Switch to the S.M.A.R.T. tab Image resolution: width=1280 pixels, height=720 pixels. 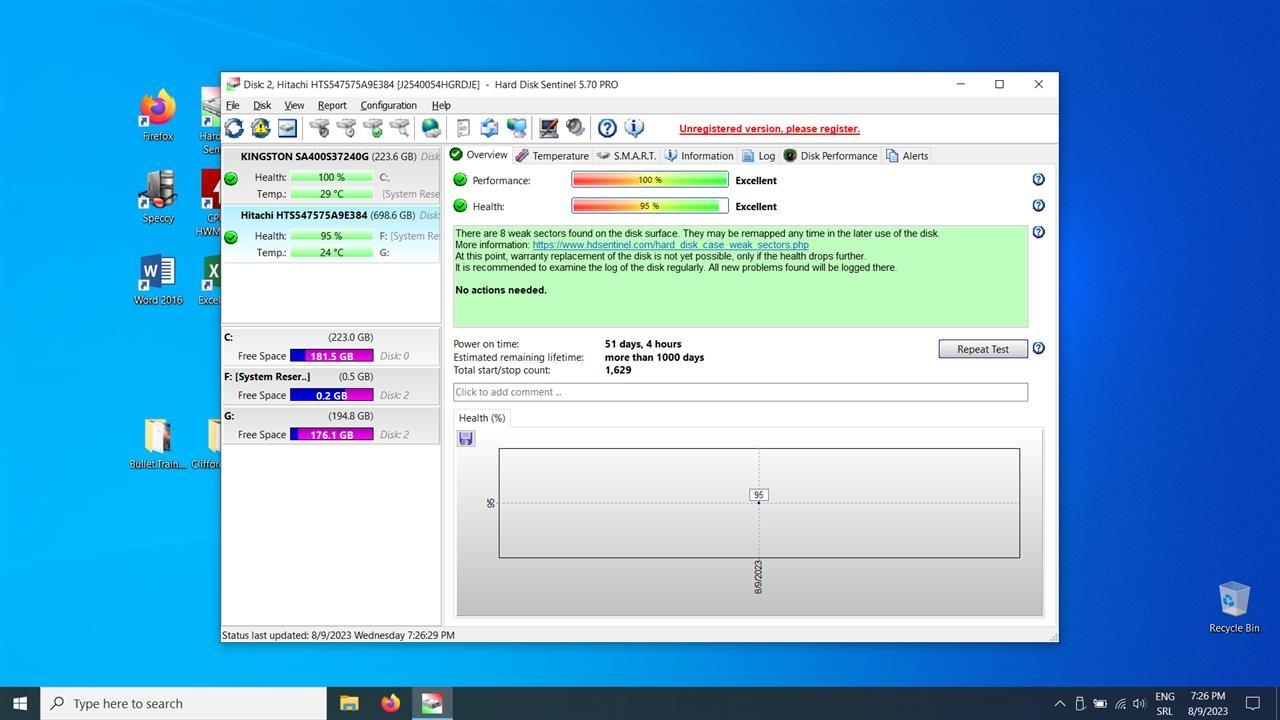pos(626,156)
